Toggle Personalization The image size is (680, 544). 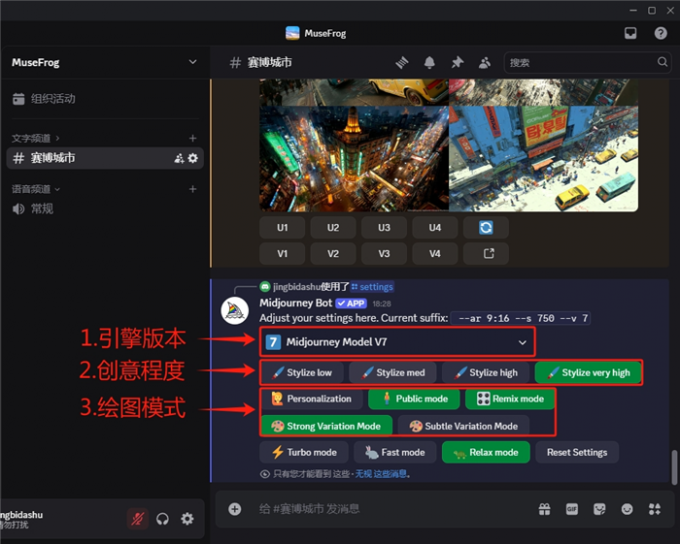point(312,399)
